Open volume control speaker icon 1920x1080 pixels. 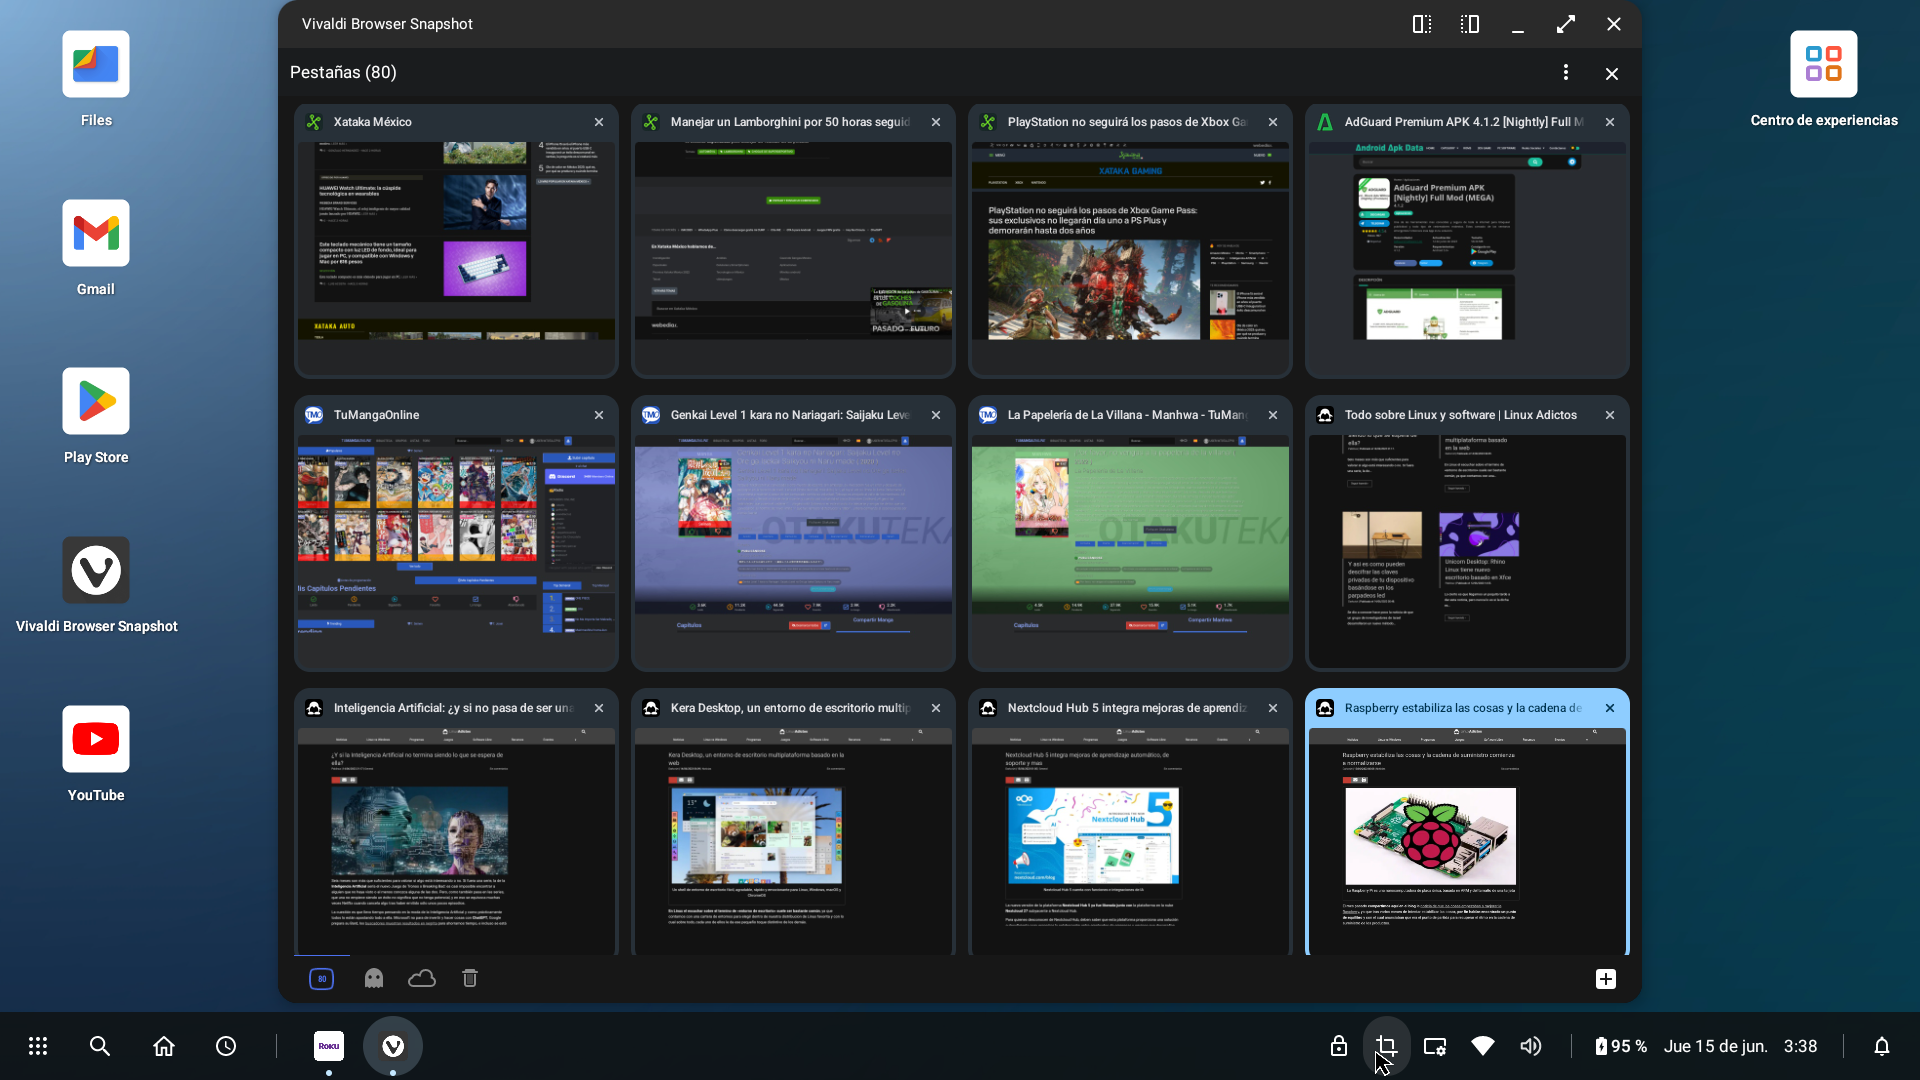point(1531,1046)
